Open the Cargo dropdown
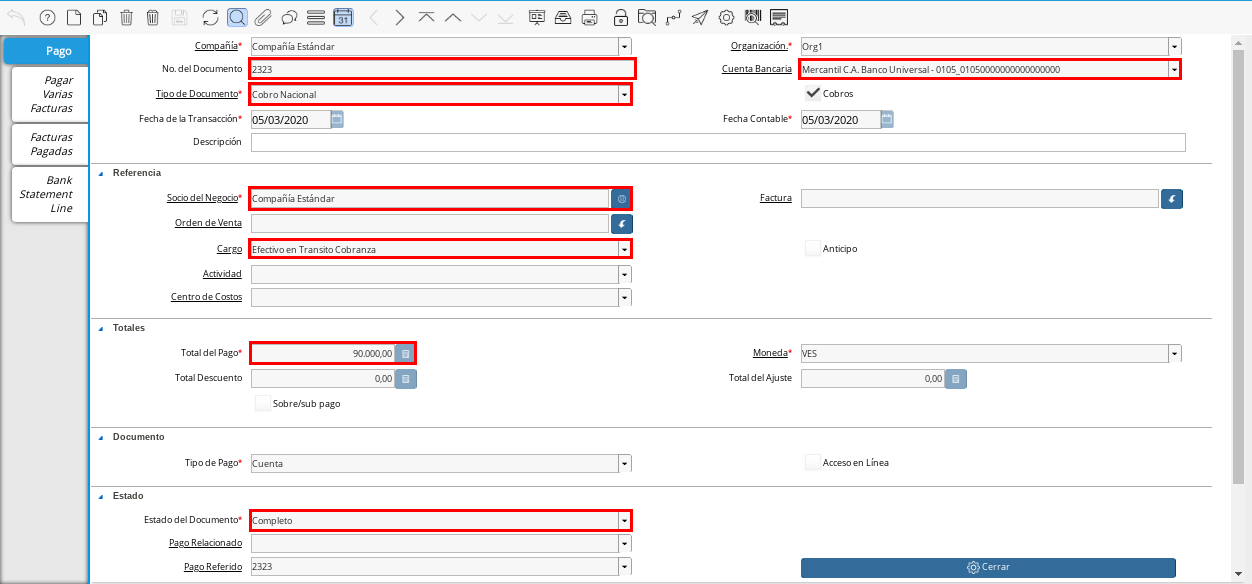 625,249
